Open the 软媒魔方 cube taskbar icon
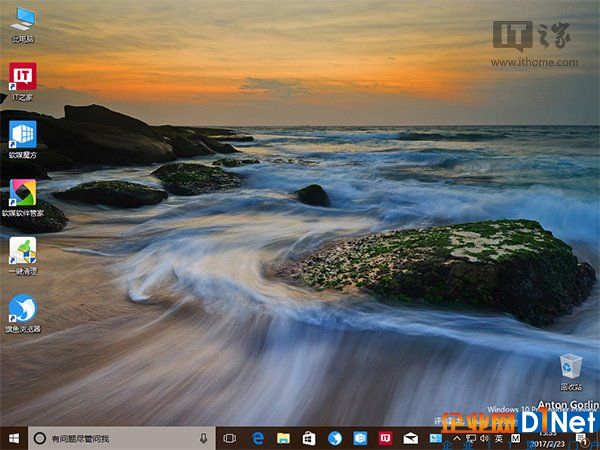 (x=360, y=439)
